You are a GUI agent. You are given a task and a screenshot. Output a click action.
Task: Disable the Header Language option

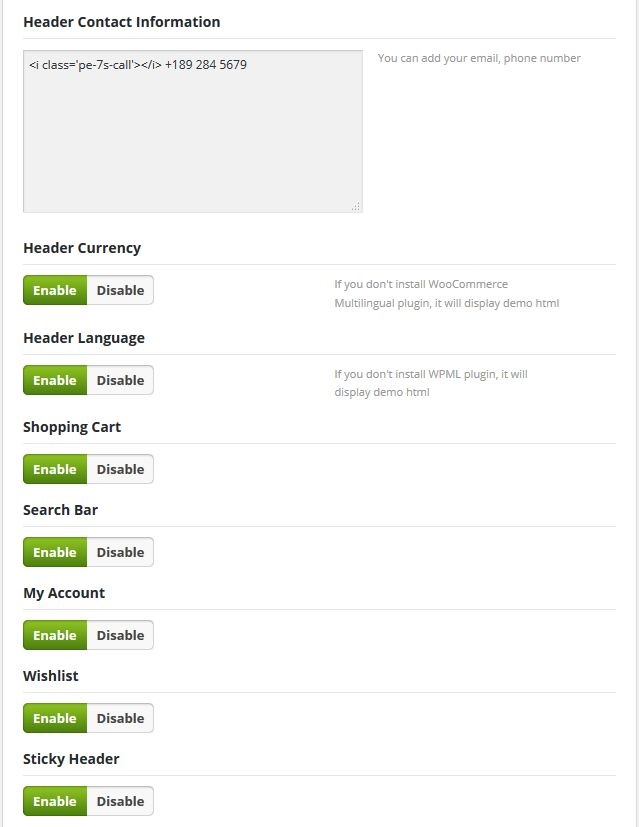120,380
